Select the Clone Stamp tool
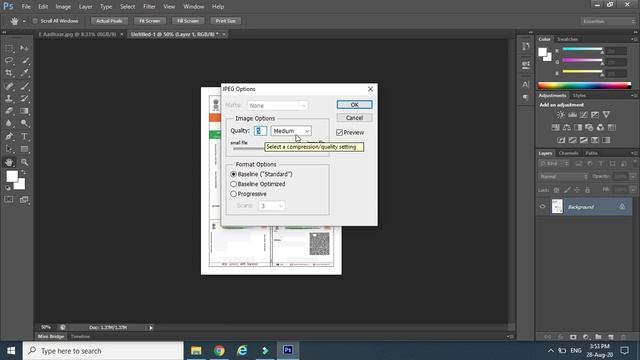 click(9, 98)
